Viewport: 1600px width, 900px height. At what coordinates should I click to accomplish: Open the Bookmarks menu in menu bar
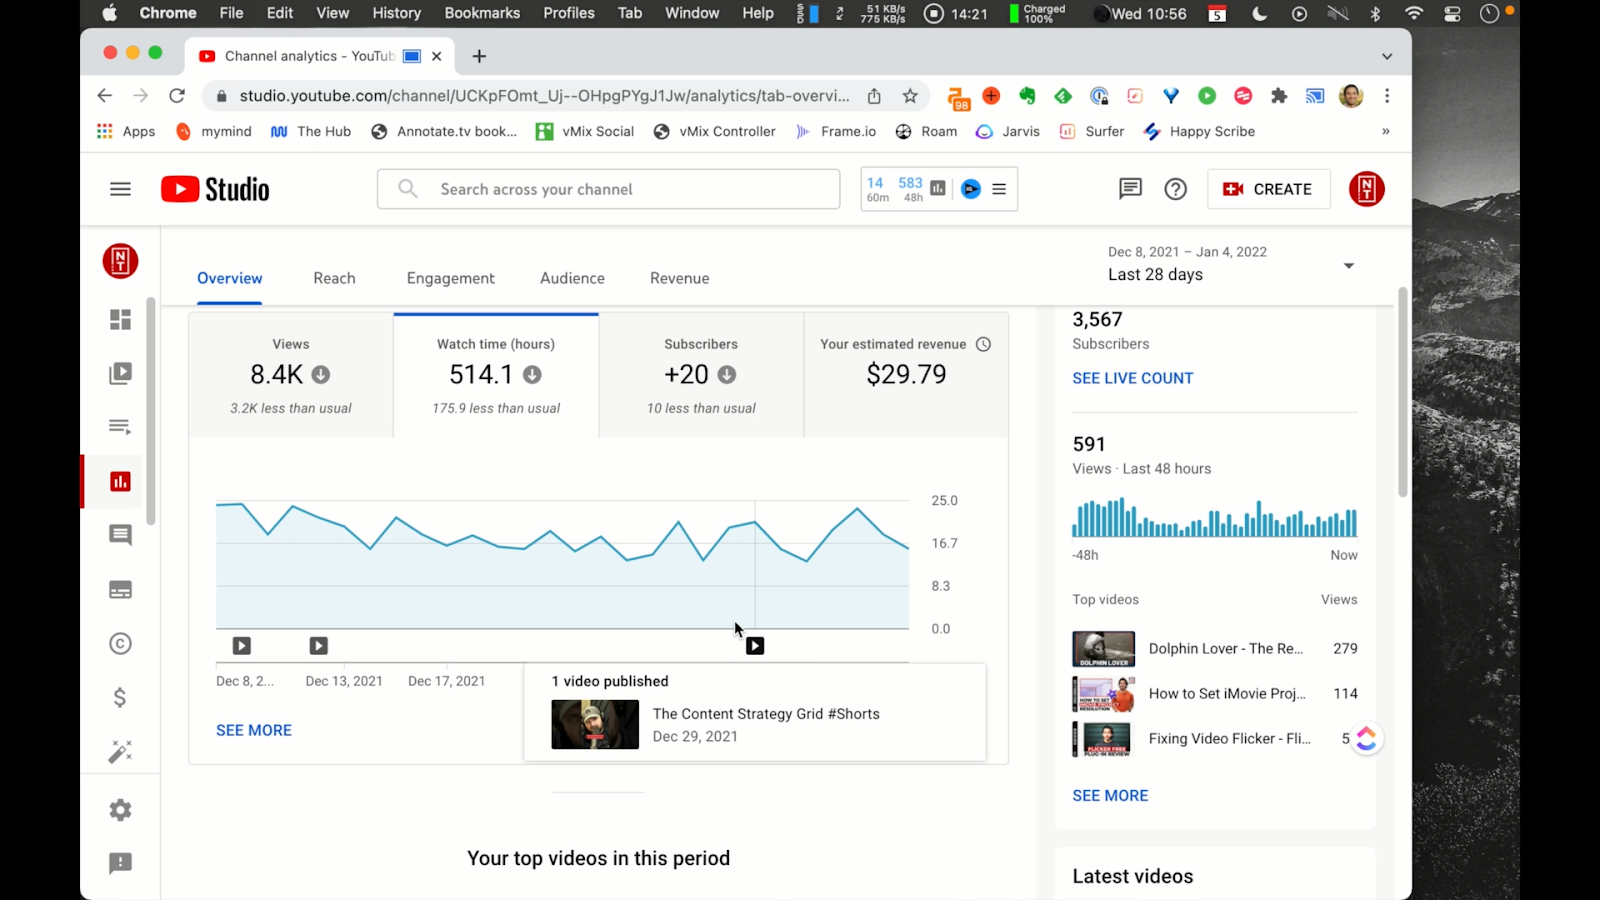tap(482, 13)
